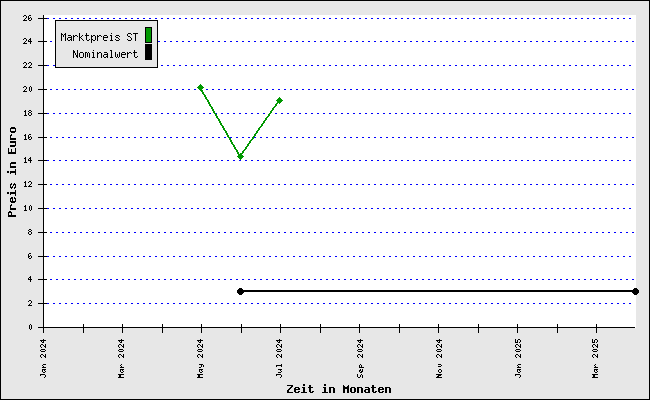Screen dimensions: 650x400
Task: Click the y-axis value 6
Action: click(x=30, y=257)
